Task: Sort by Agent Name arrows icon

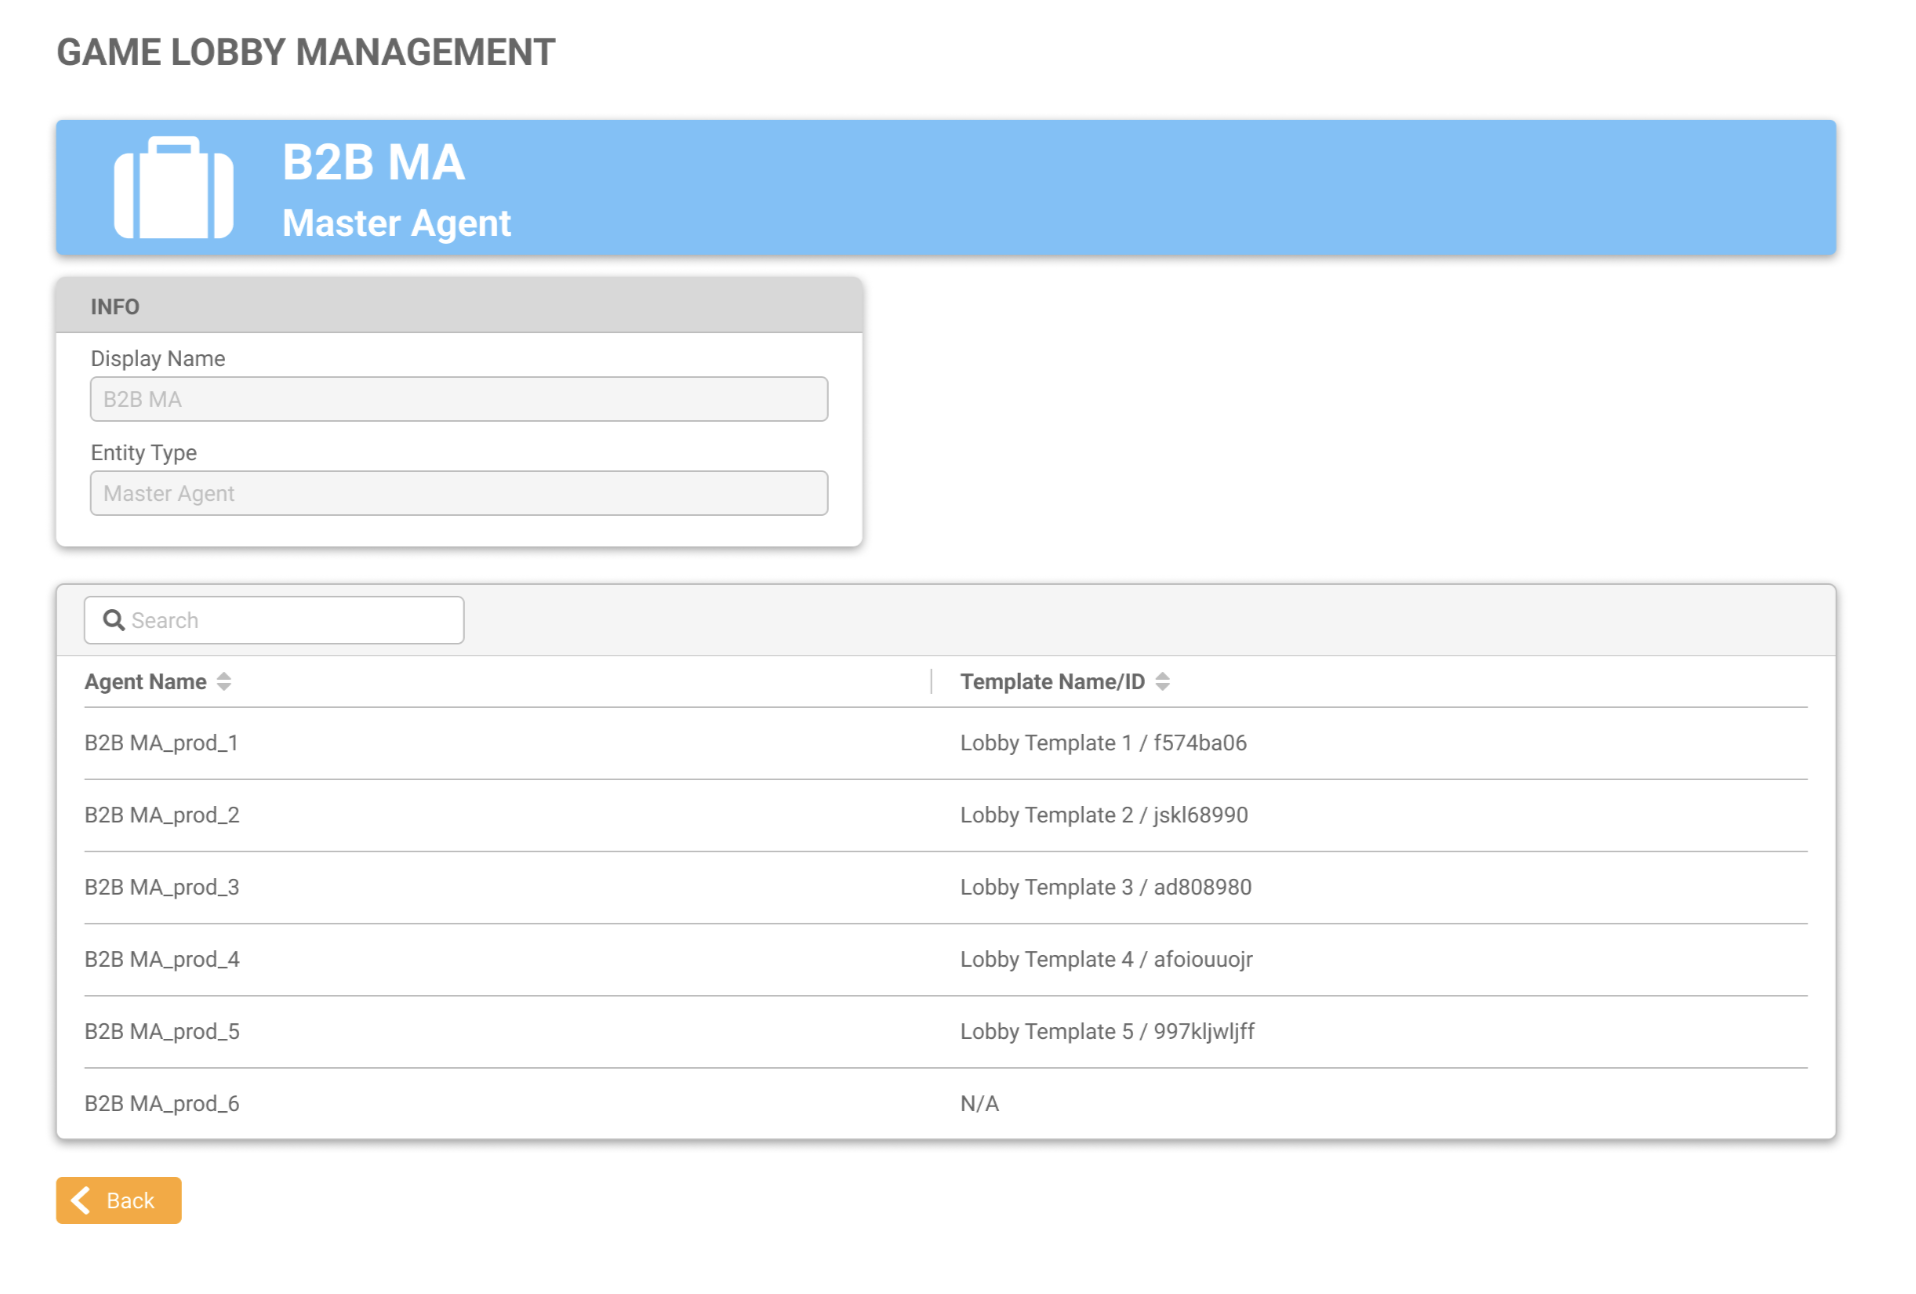Action: click(x=224, y=682)
